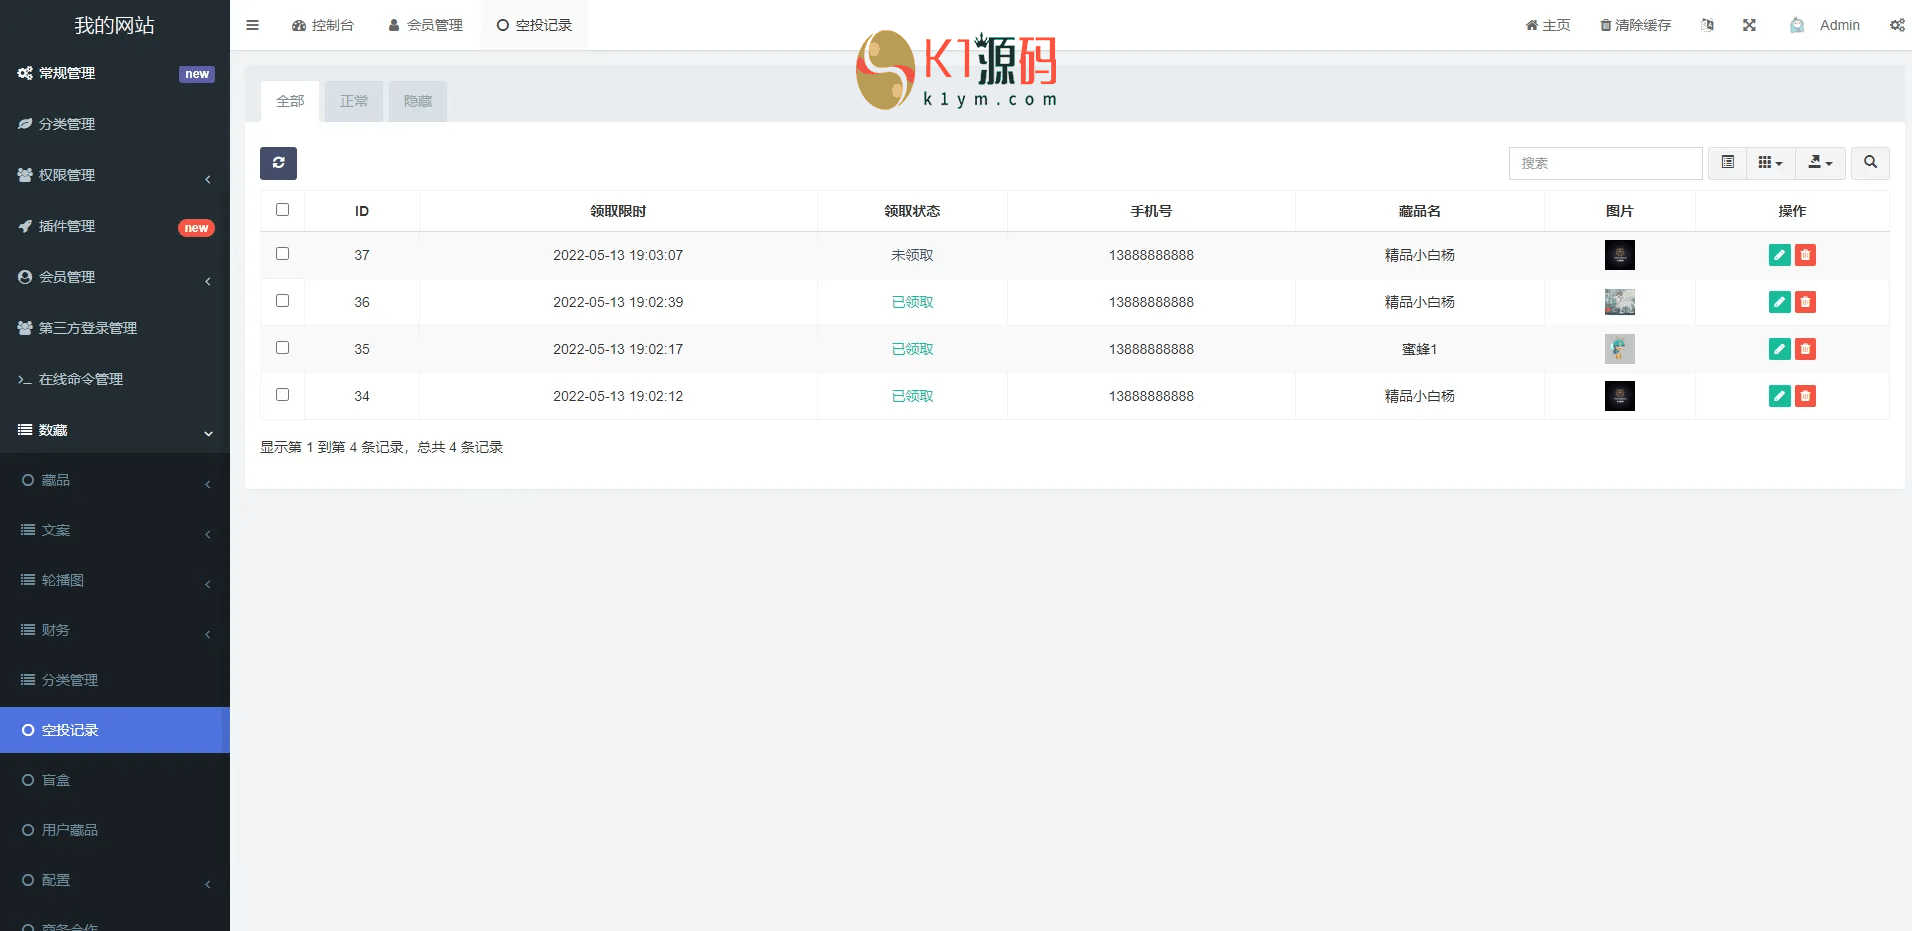
Task: Expand the 财务 submenu chevron
Action: pos(208,634)
